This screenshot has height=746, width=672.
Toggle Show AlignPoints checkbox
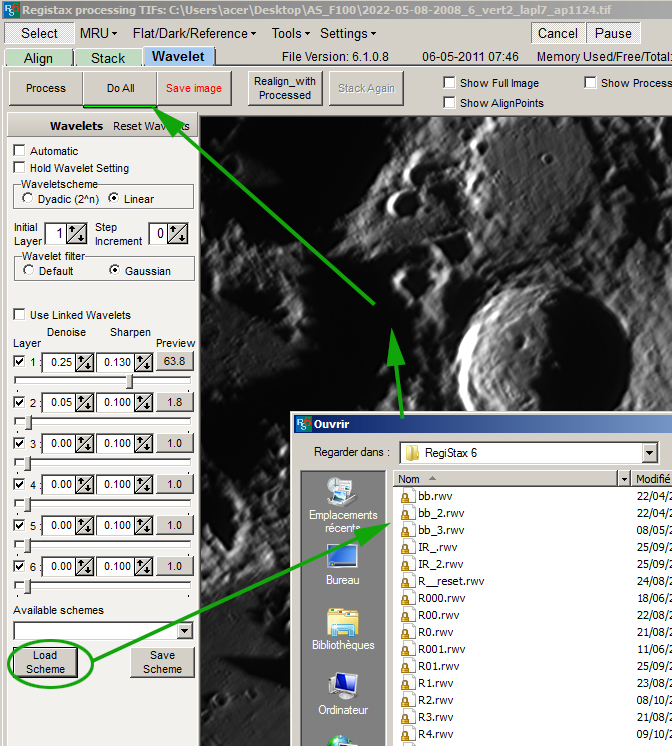[449, 102]
